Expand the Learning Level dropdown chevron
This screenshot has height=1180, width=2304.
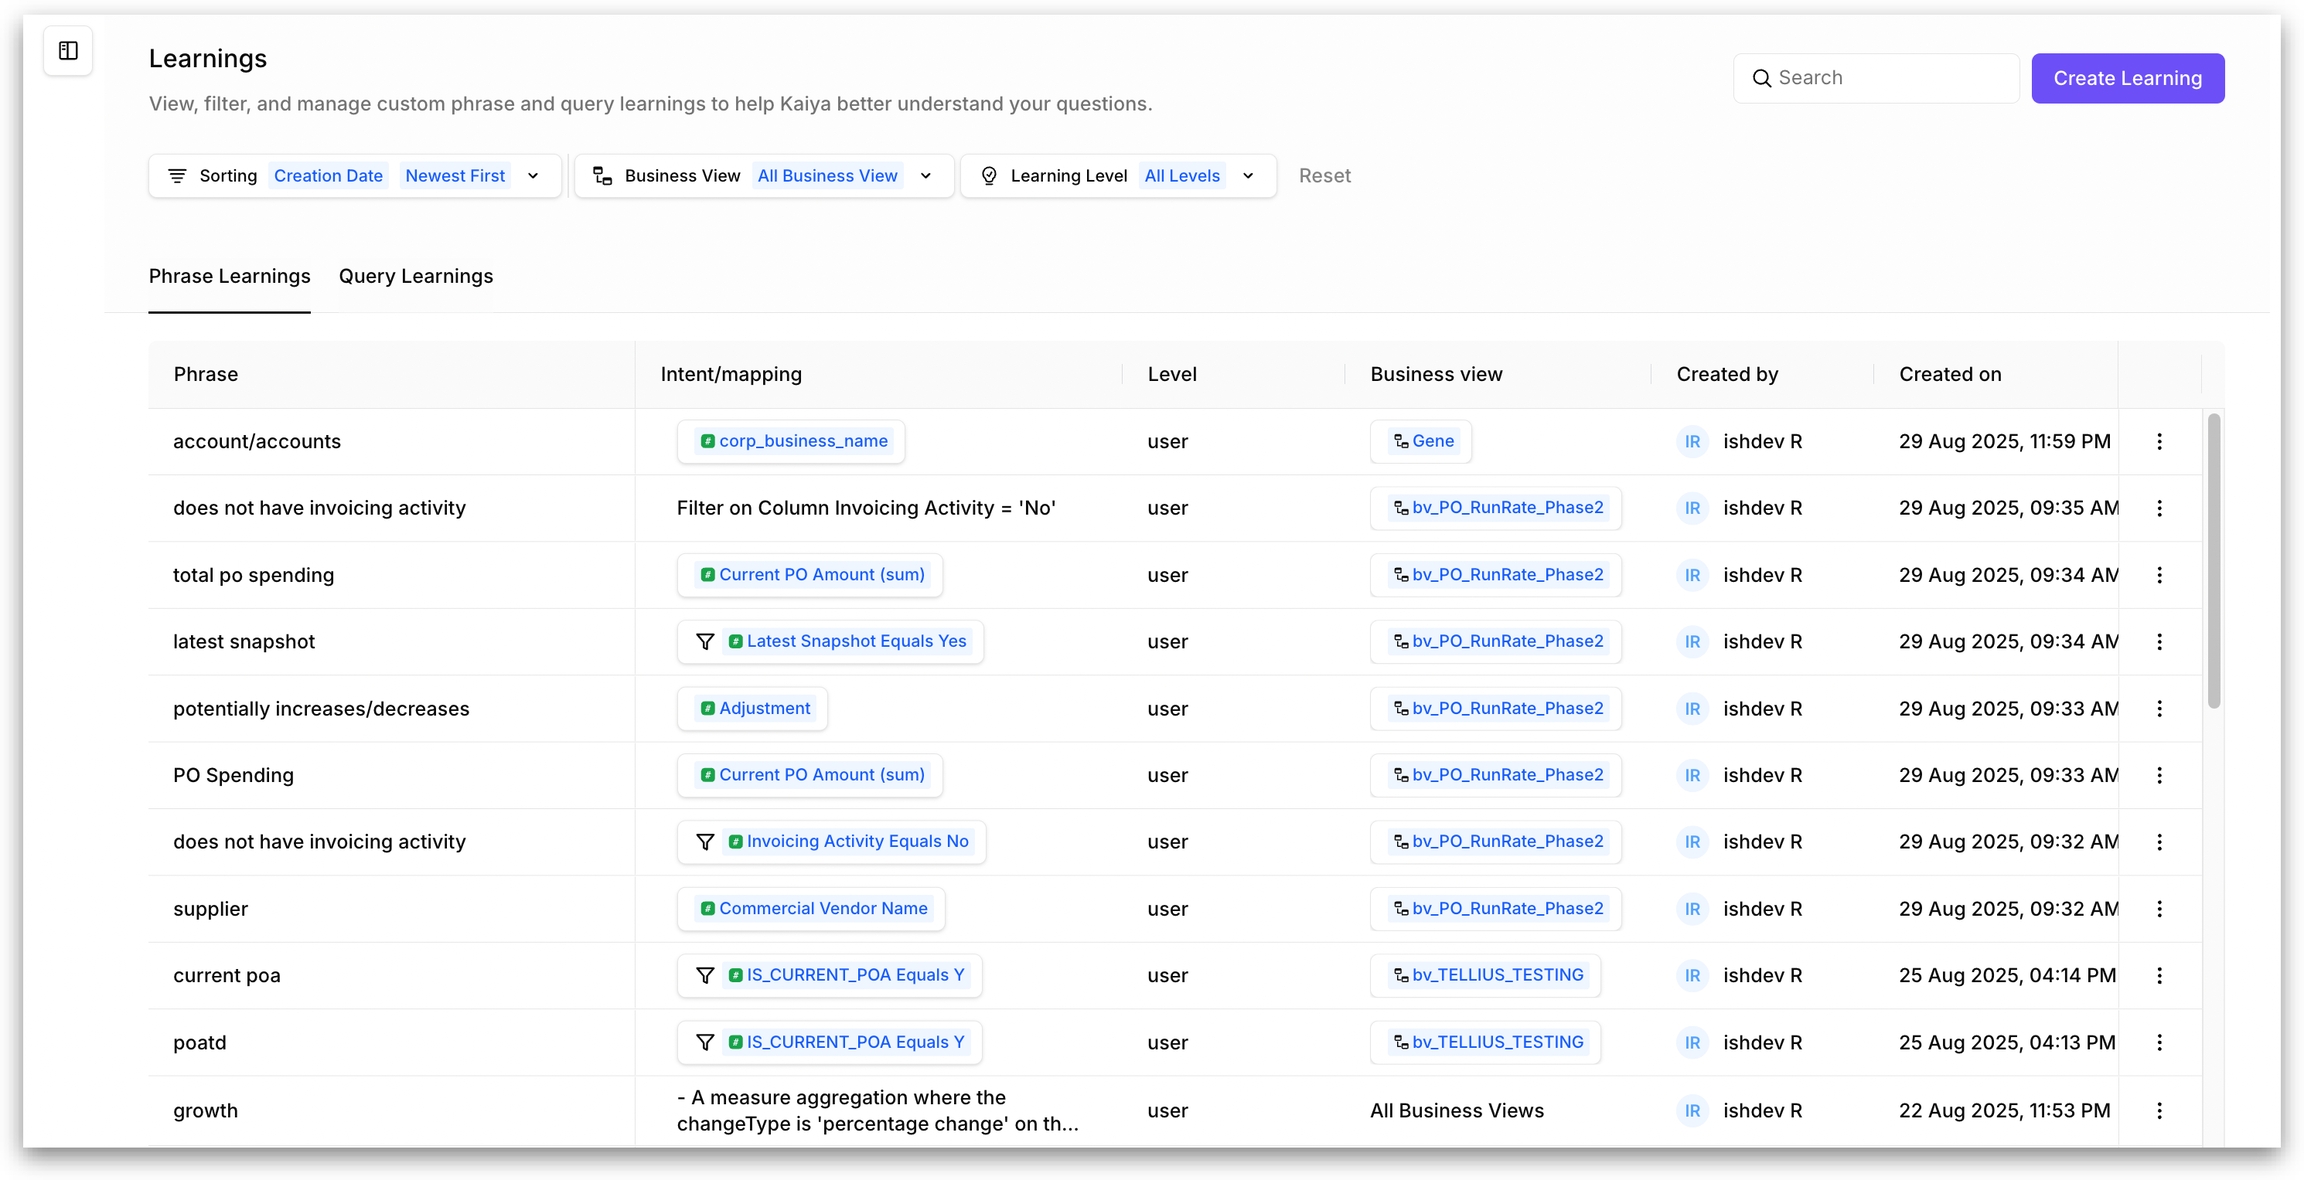click(x=1248, y=176)
